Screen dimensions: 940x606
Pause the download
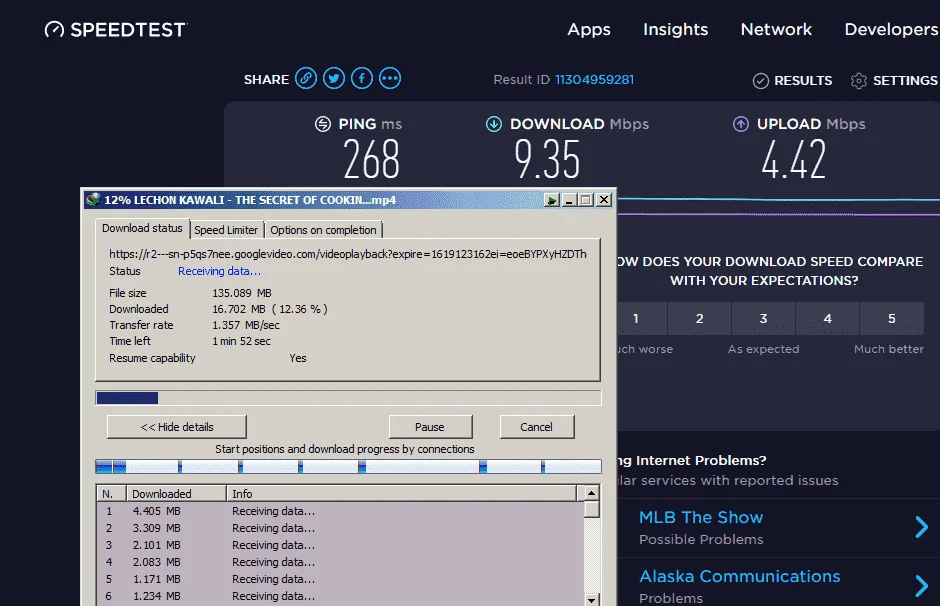(430, 427)
